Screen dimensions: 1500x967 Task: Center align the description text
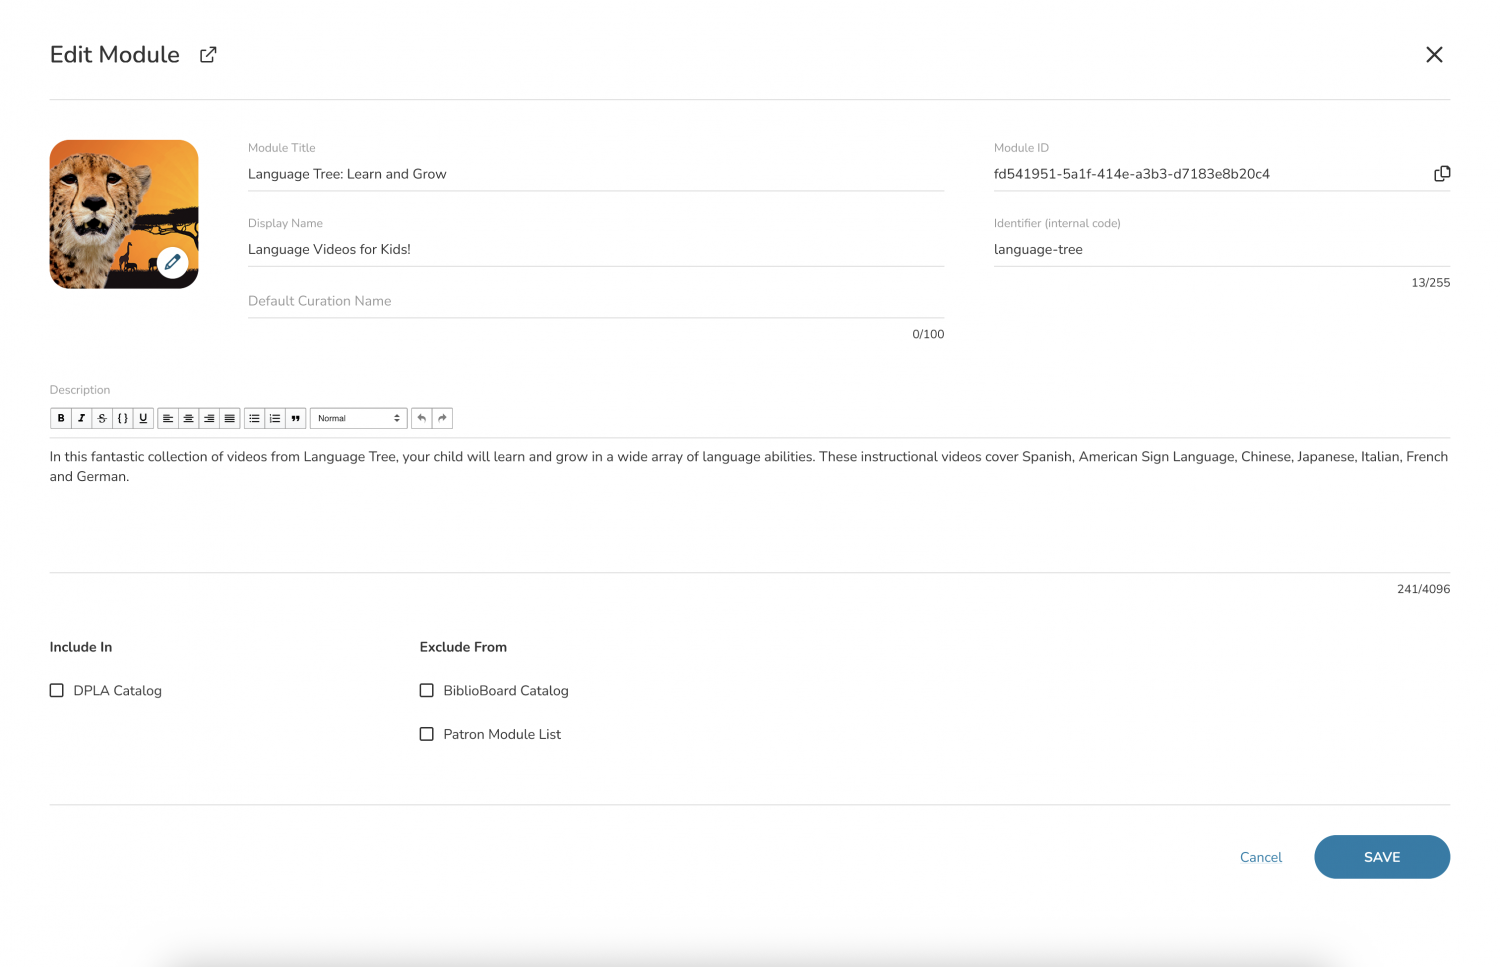188,418
